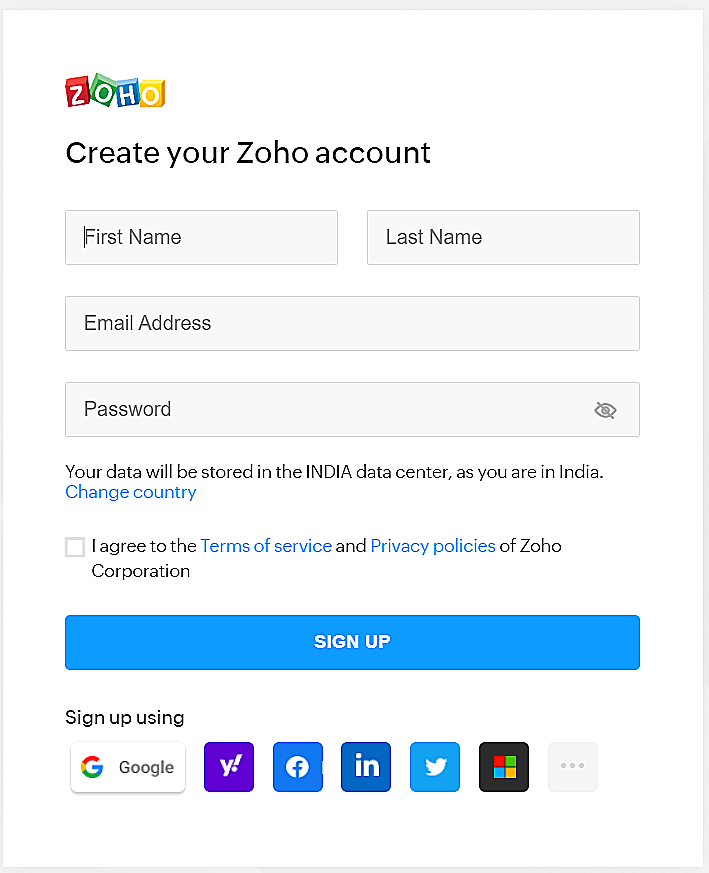Show more sign-up providers

[573, 767]
